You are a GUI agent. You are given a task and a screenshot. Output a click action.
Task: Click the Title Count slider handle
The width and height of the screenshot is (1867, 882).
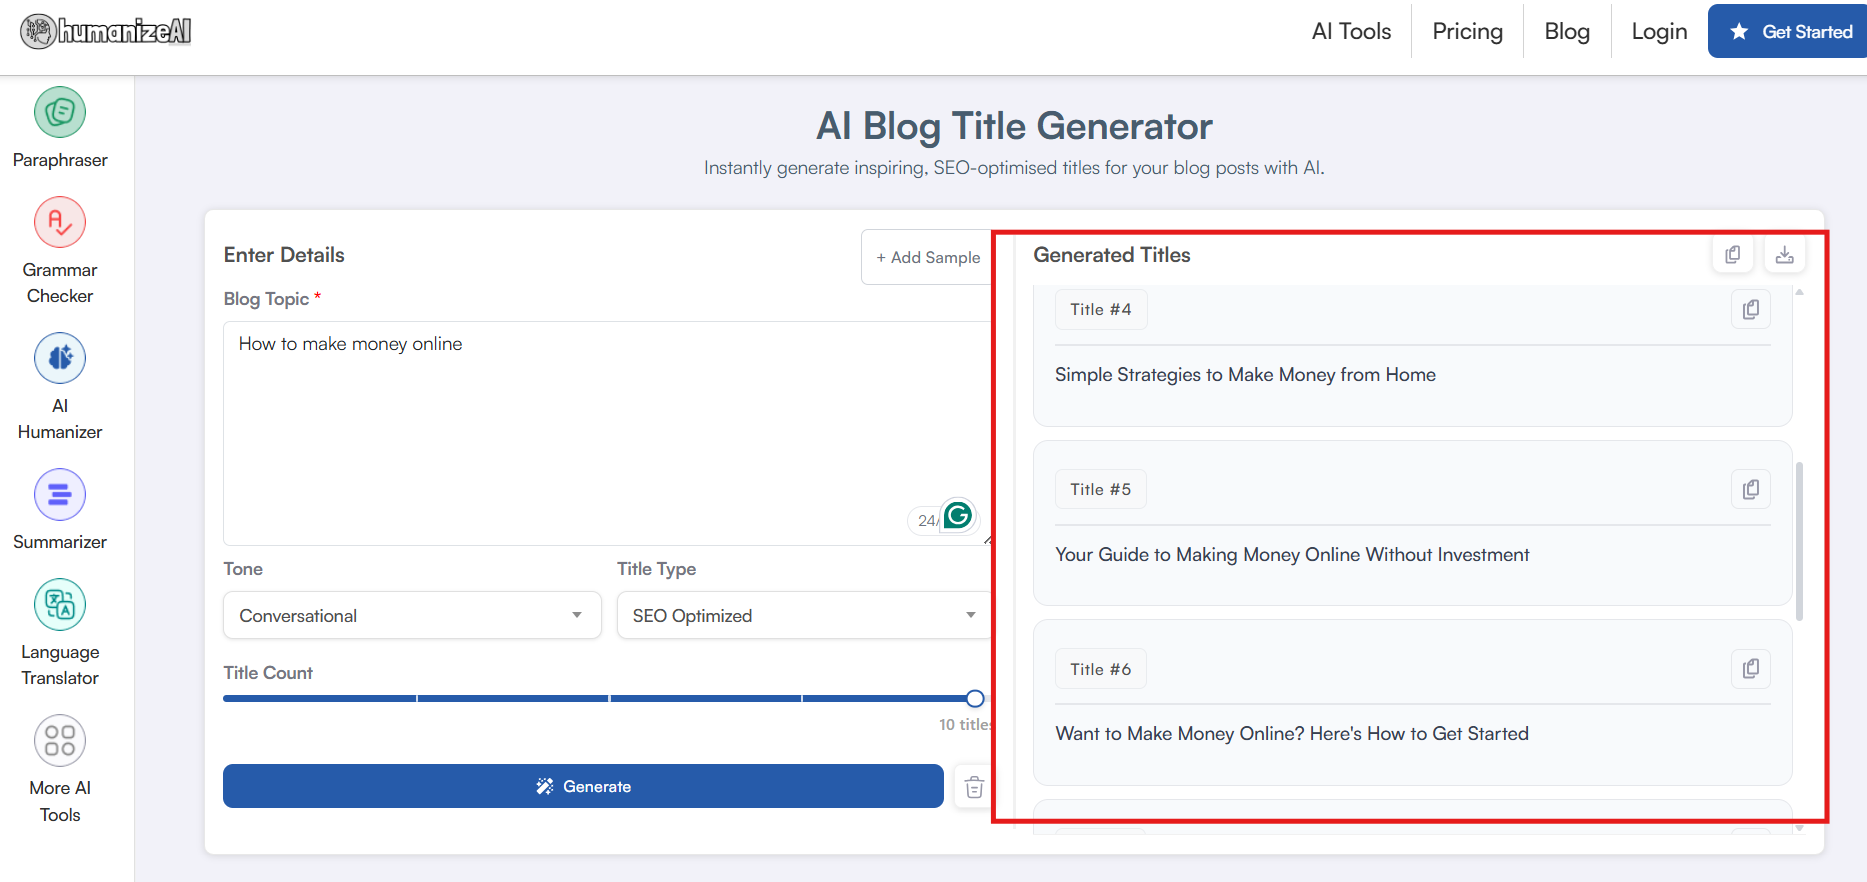coord(975,698)
